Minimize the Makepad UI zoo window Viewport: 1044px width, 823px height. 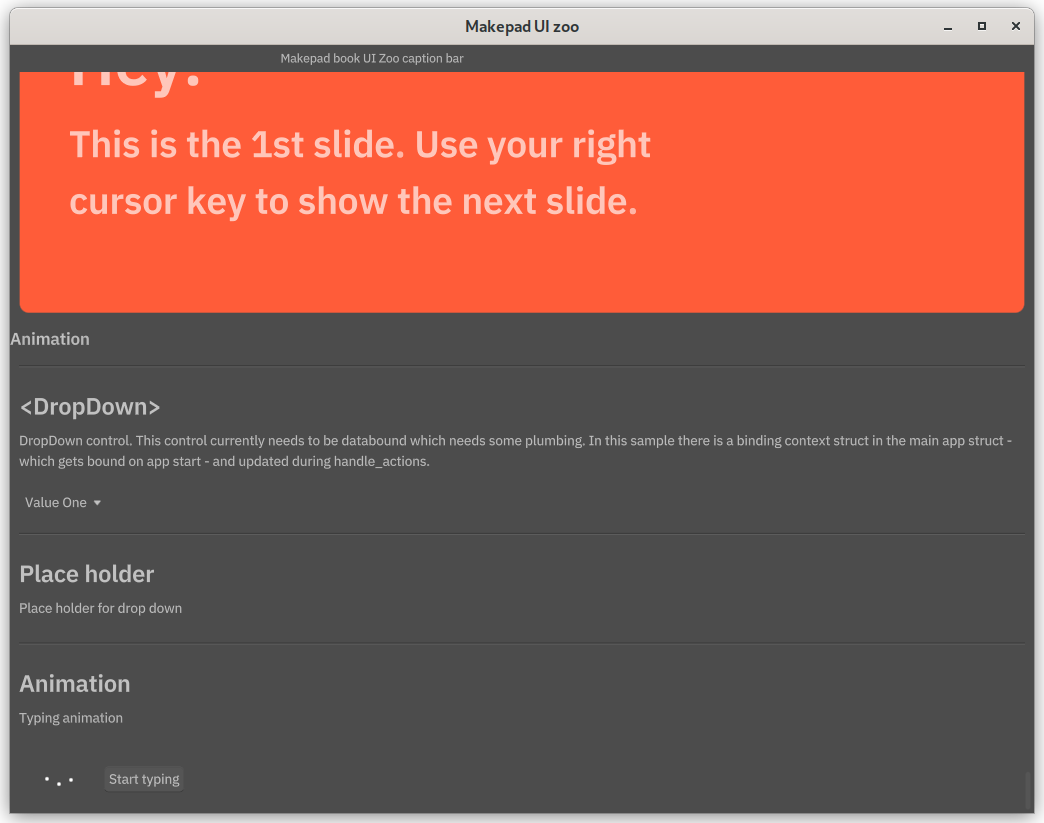pos(948,27)
